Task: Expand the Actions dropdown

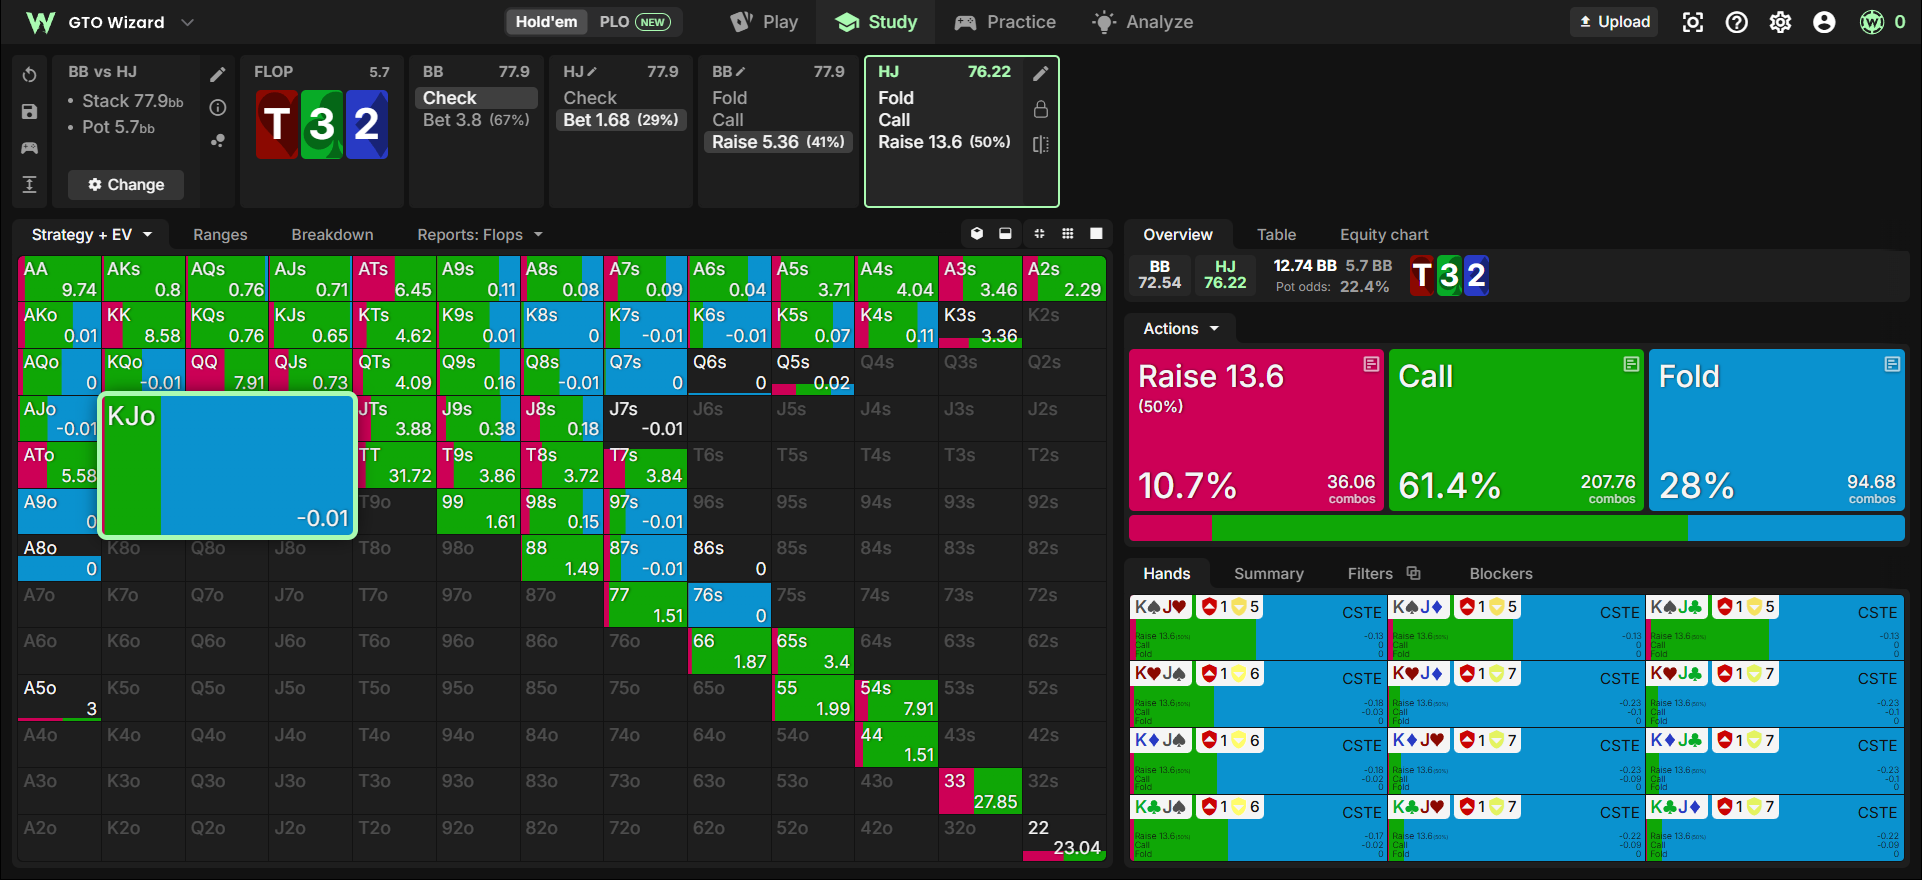Action: pos(1181,329)
